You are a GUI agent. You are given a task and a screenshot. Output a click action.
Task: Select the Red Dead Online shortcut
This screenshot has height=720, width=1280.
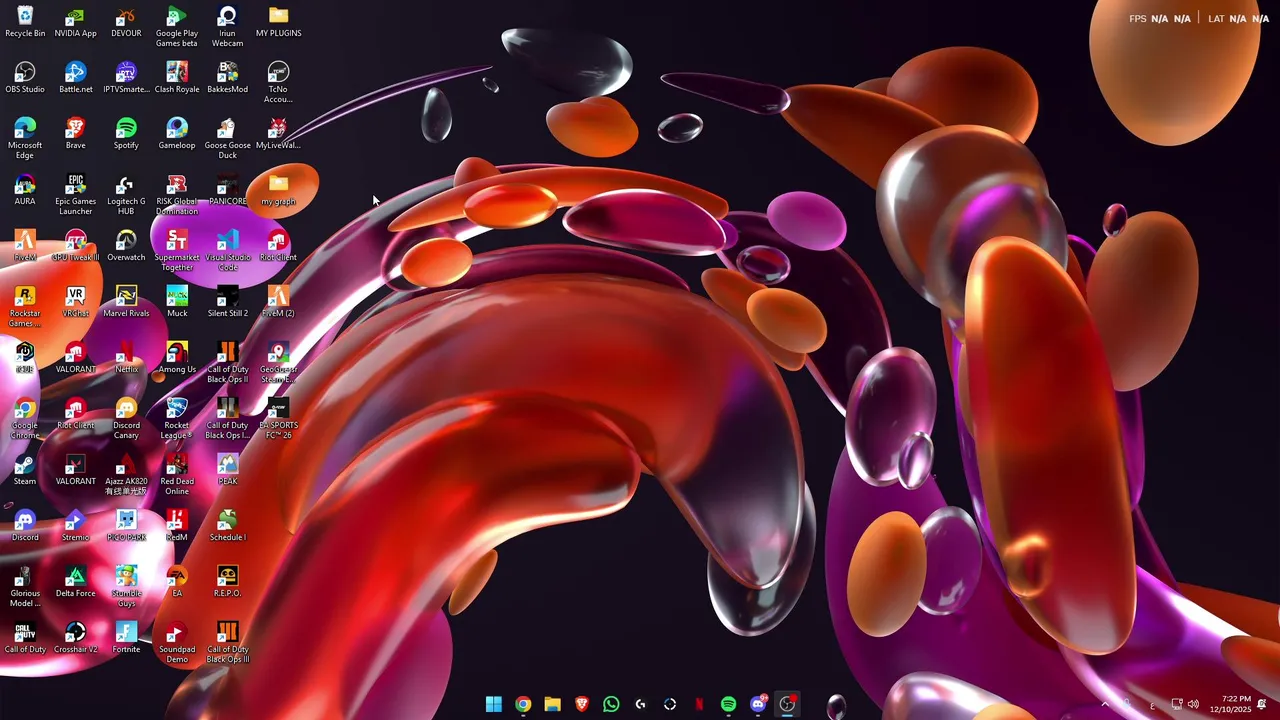click(177, 475)
